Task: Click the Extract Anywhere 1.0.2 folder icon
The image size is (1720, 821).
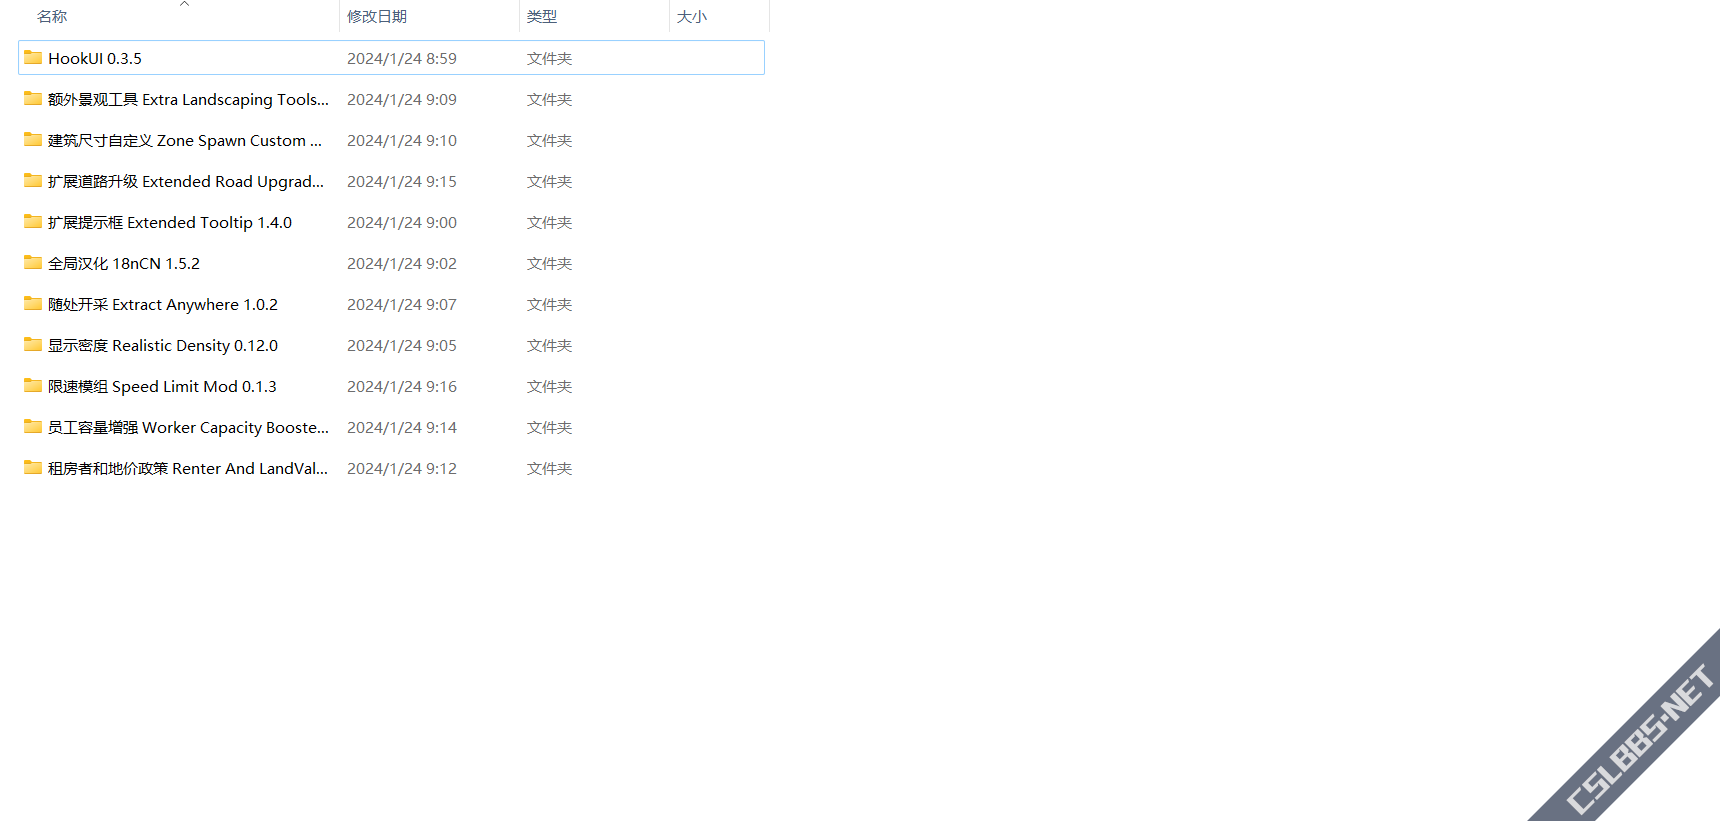Action: pos(33,304)
